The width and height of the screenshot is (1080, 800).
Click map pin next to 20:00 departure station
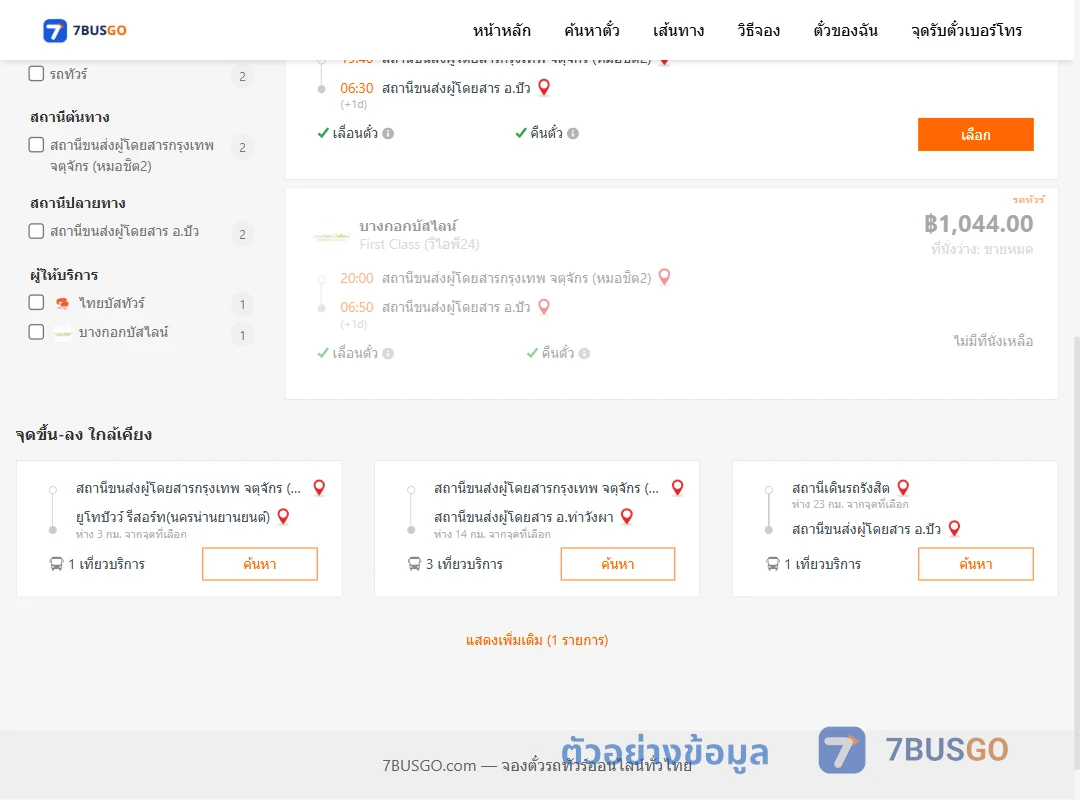[x=664, y=277]
